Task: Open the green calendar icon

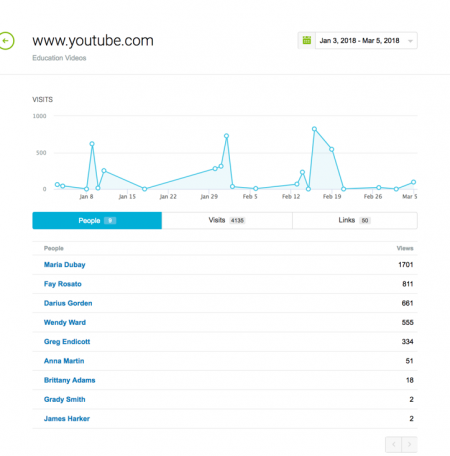Action: pyautogui.click(x=307, y=41)
